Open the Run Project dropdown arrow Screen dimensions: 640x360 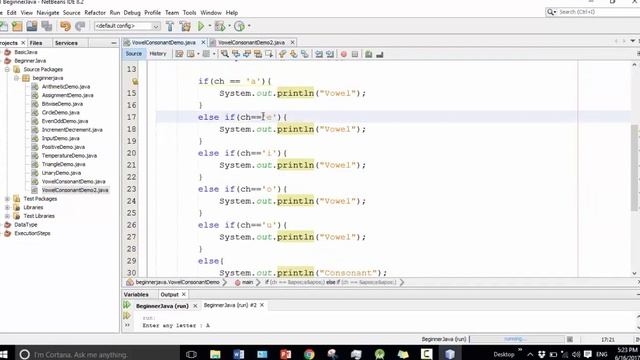[x=210, y=26]
